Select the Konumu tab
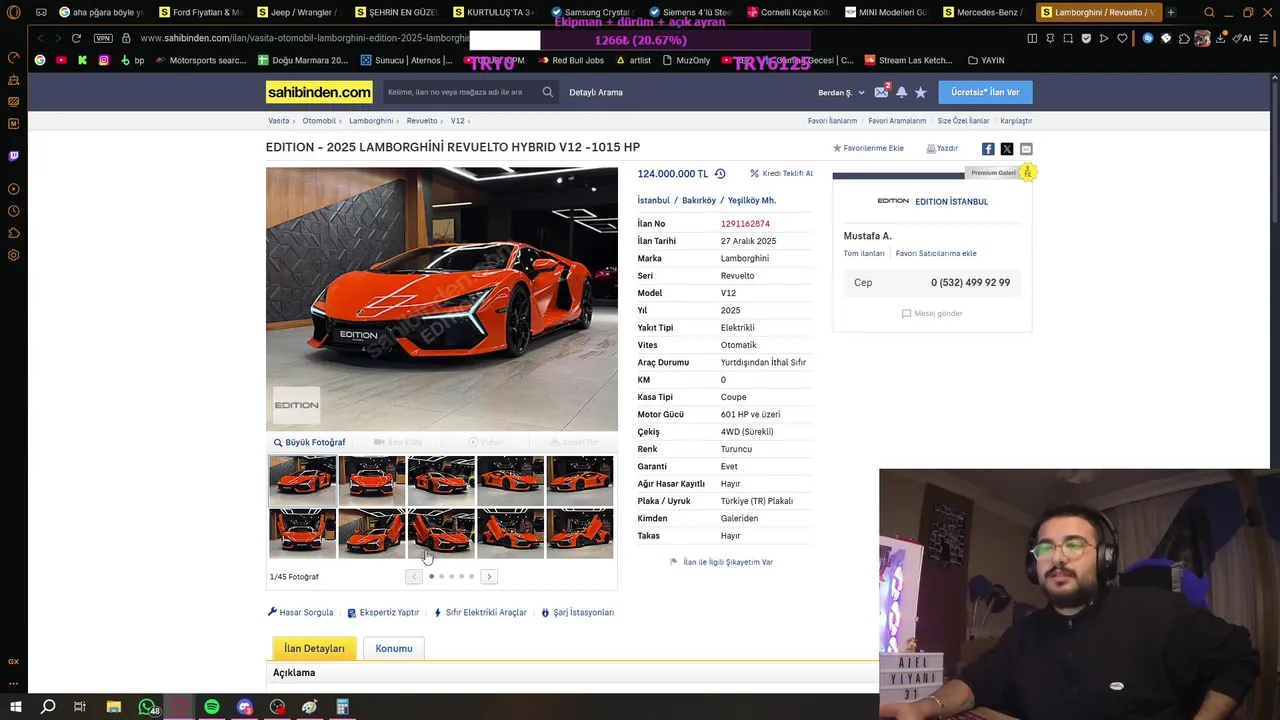Screen dimensions: 1280x720 point(394,648)
